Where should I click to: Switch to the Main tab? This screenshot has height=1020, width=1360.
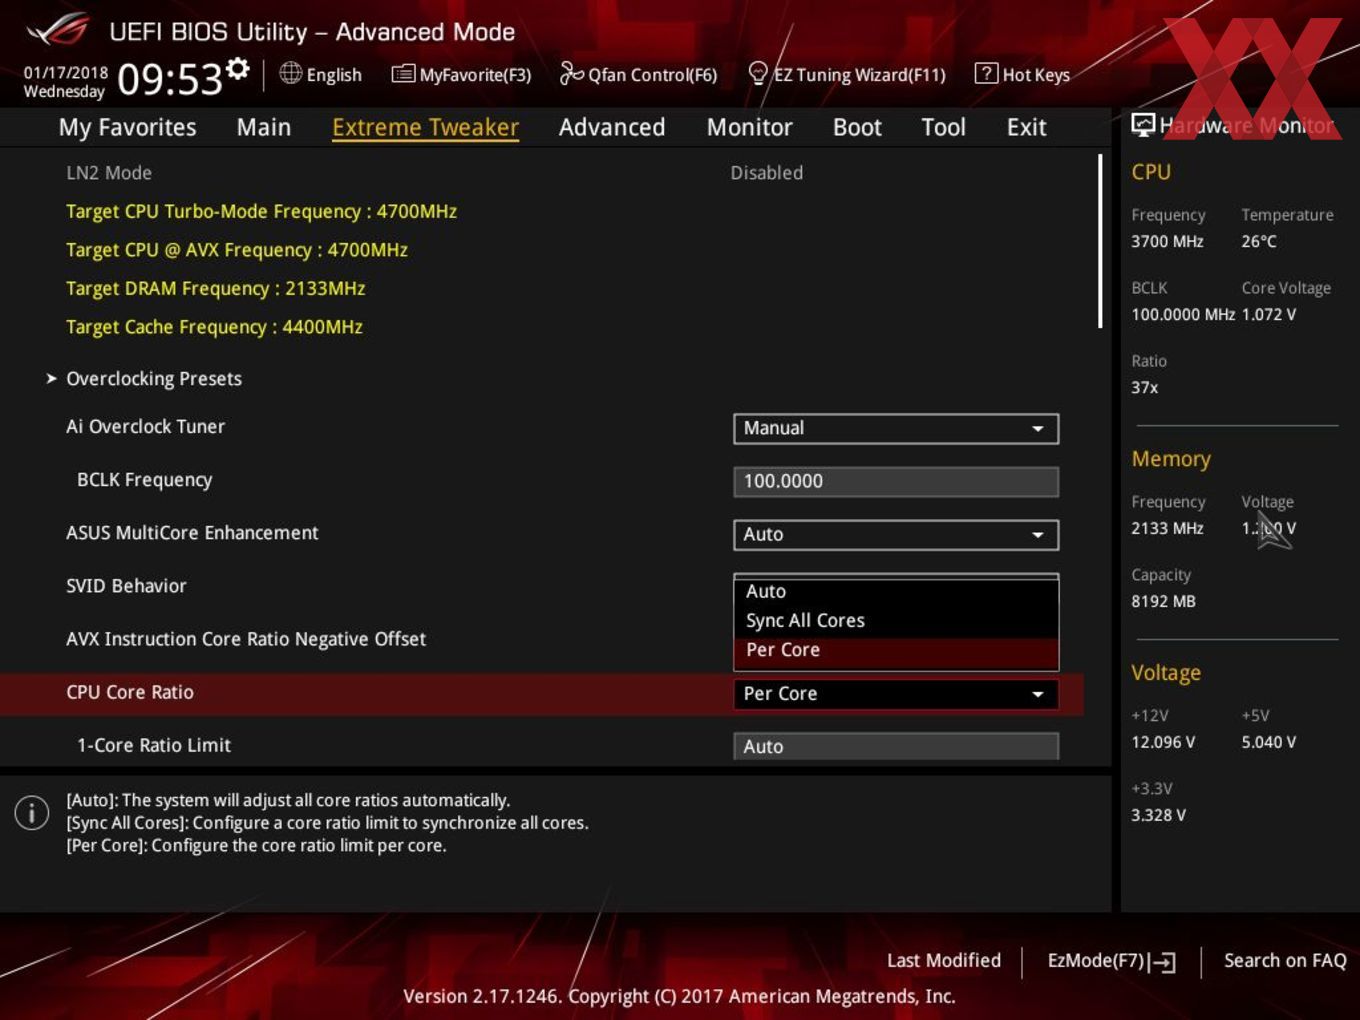(x=264, y=127)
